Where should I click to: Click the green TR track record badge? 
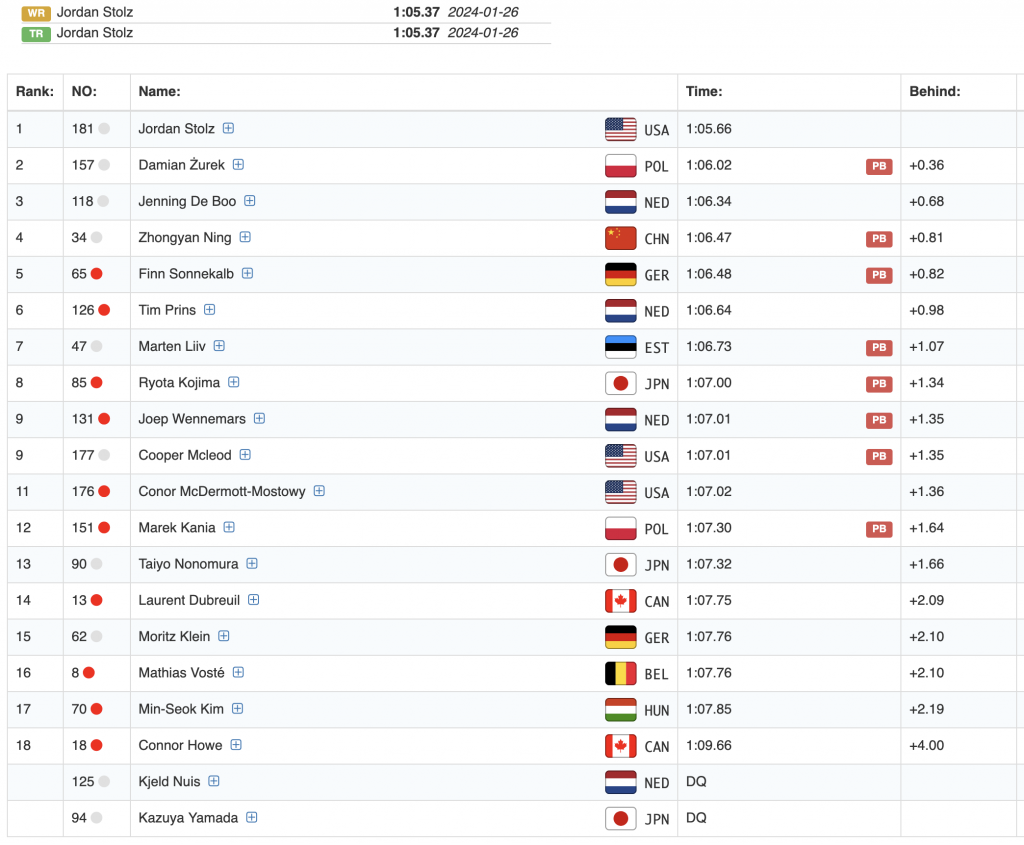(36, 33)
